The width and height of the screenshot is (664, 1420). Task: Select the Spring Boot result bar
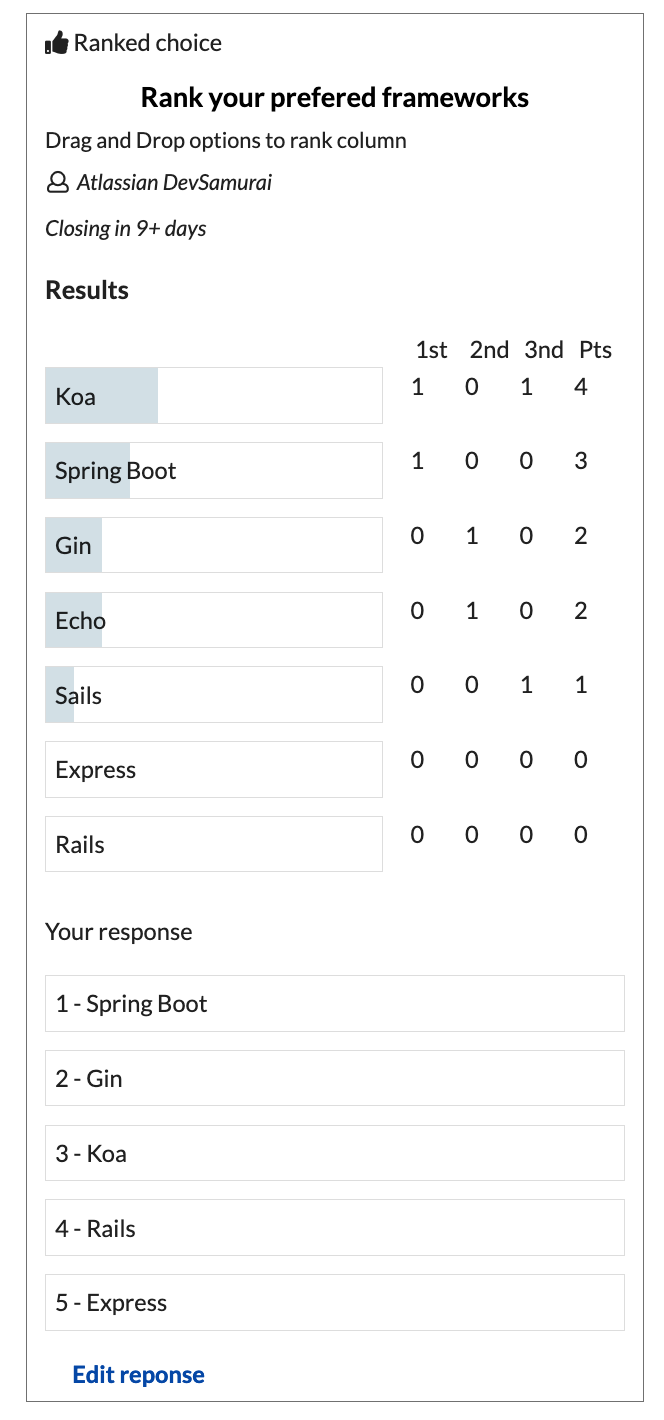(213, 471)
